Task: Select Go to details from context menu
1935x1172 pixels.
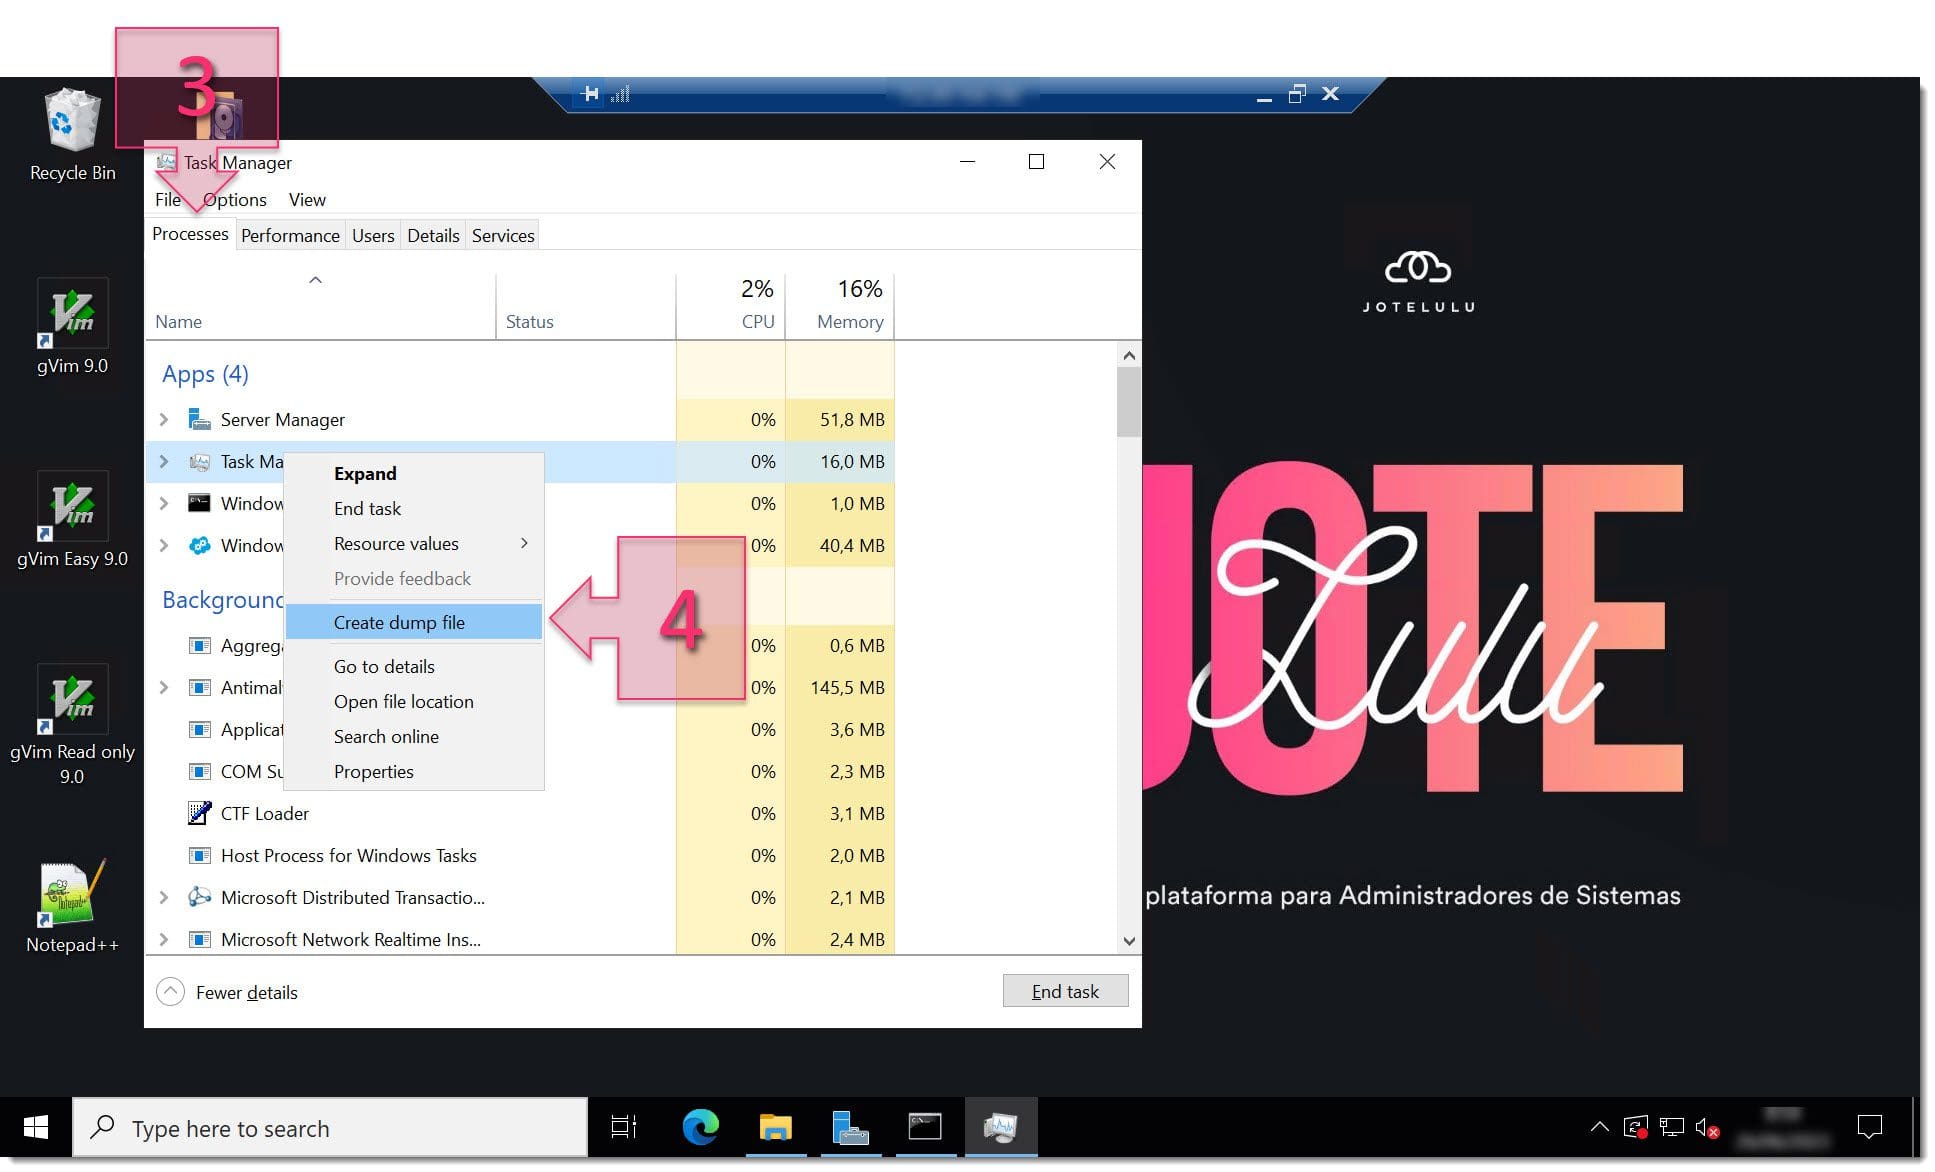Action: [383, 665]
